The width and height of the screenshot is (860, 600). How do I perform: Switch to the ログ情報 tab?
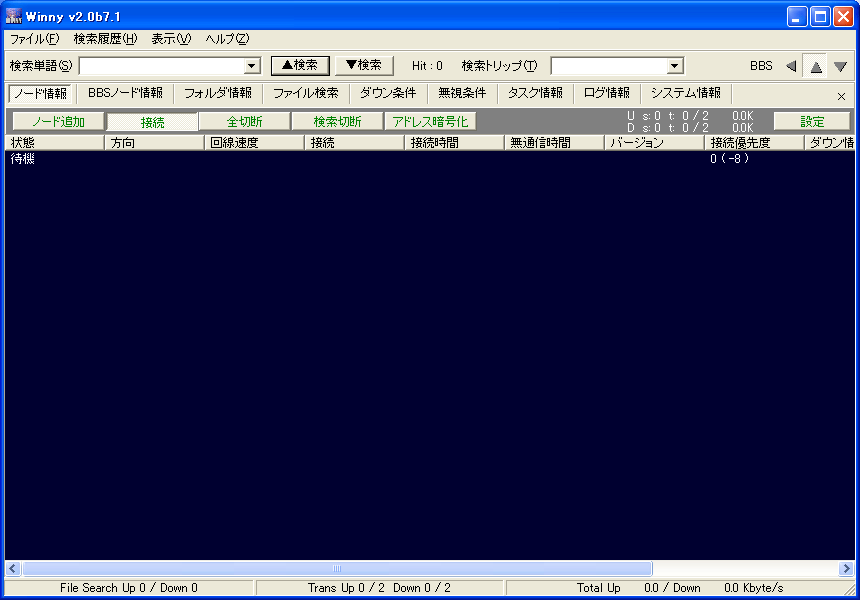click(x=607, y=93)
